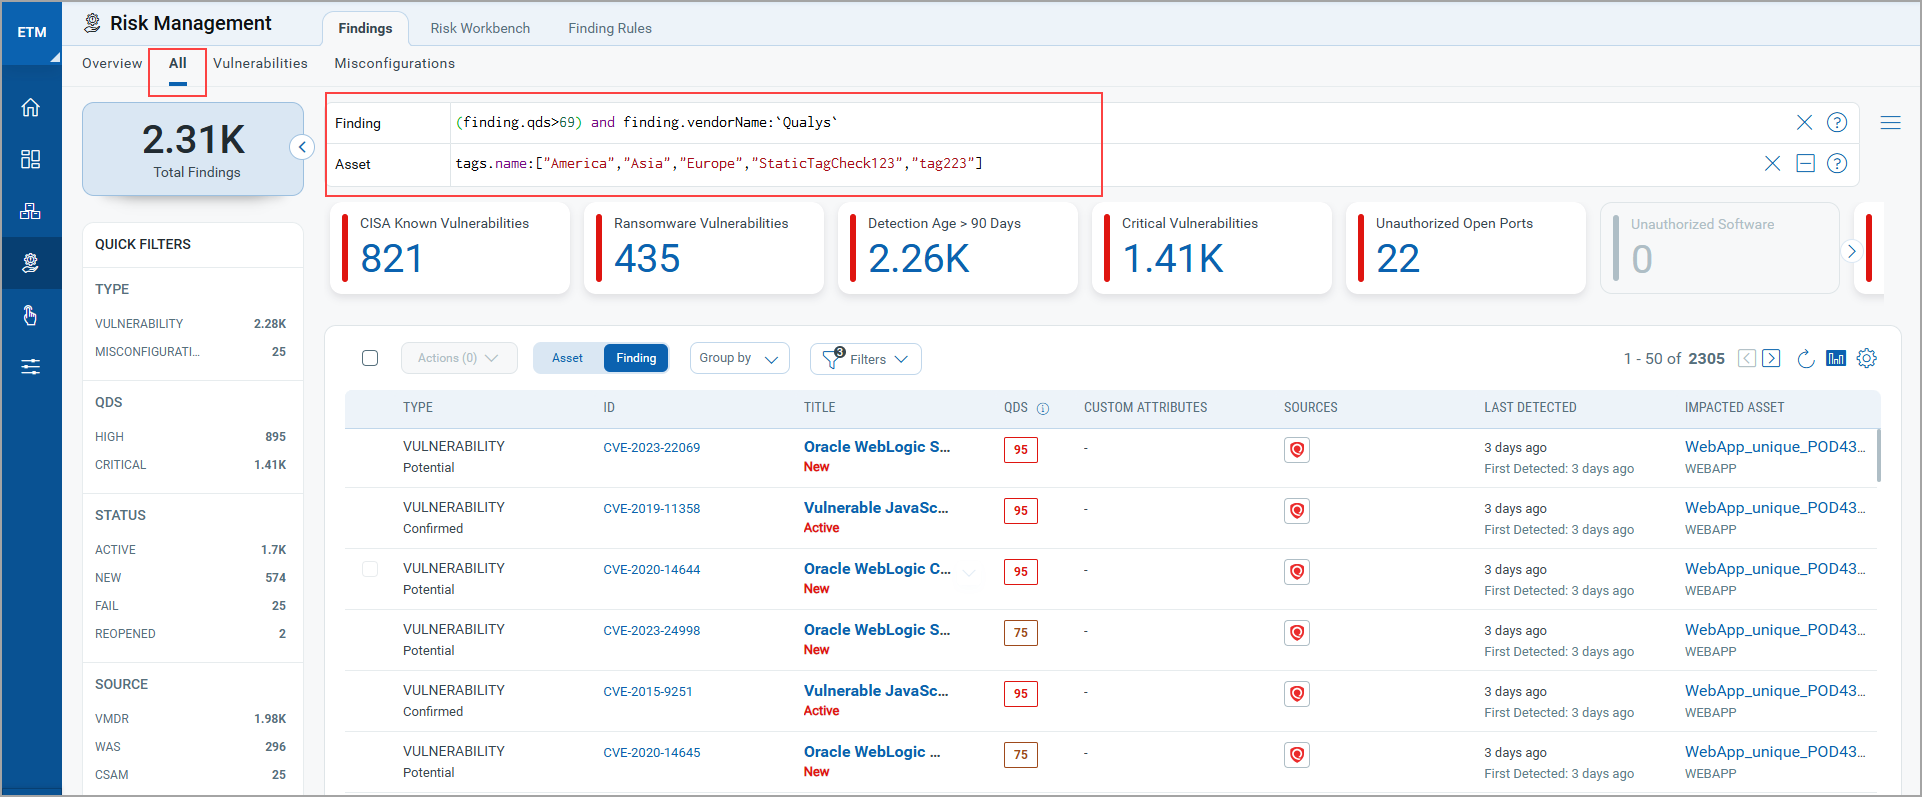Click source icon for CVE-2015-9251
The height and width of the screenshot is (797, 1922).
click(1297, 694)
